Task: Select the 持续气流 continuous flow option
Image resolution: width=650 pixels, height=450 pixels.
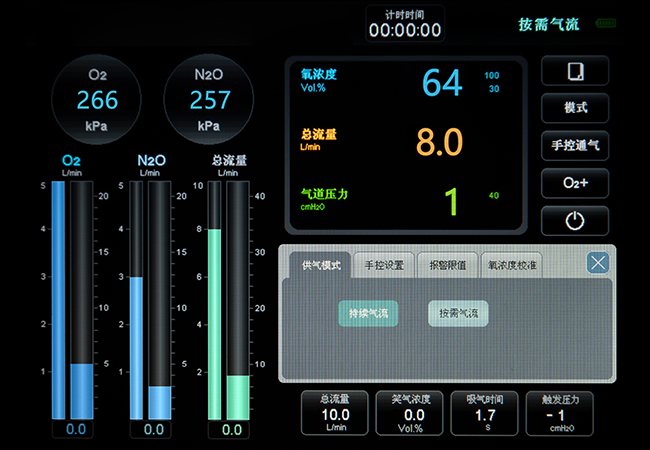Action: pyautogui.click(x=368, y=314)
